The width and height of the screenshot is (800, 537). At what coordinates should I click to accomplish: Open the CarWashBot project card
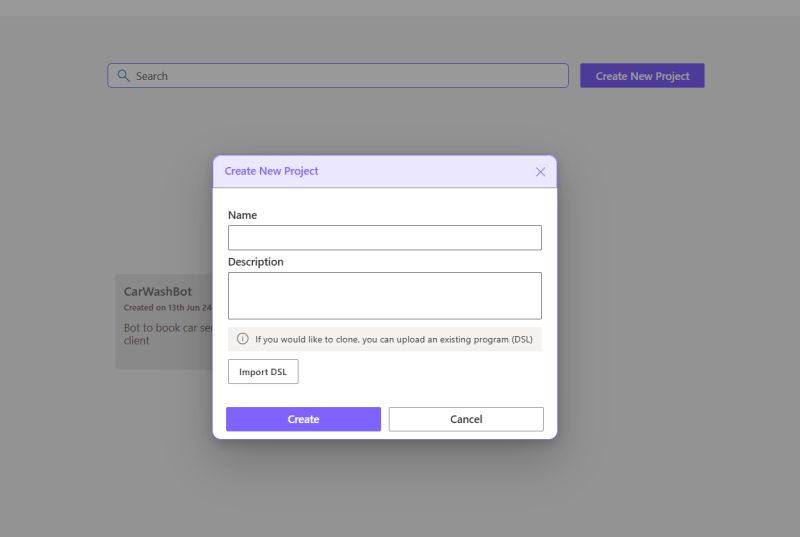point(164,322)
